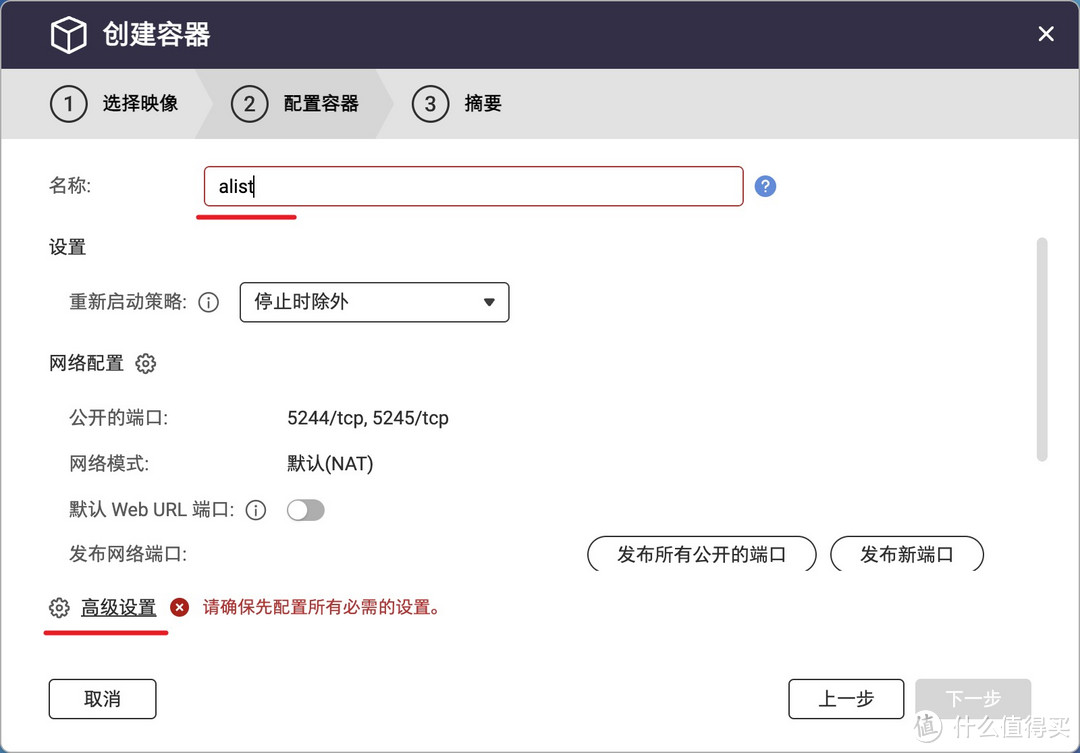Click info icon next to 重新启动策略
The image size is (1080, 753).
[208, 302]
